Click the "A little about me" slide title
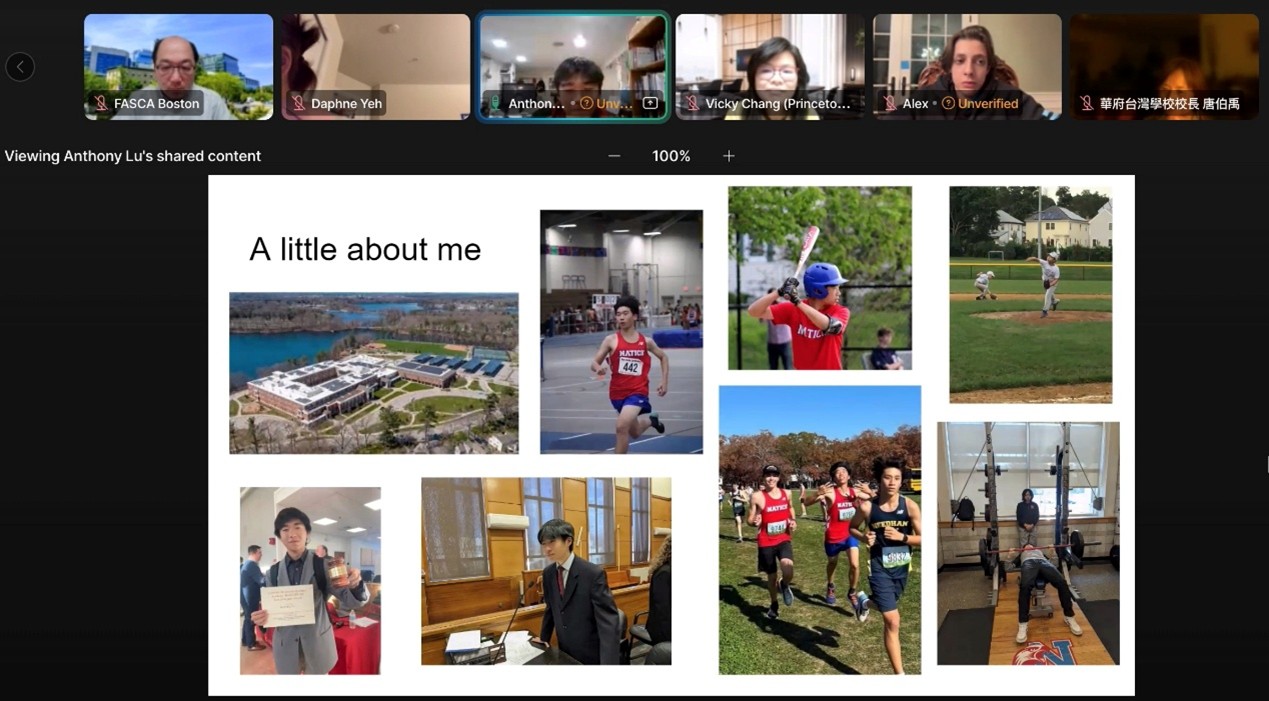 pos(365,249)
